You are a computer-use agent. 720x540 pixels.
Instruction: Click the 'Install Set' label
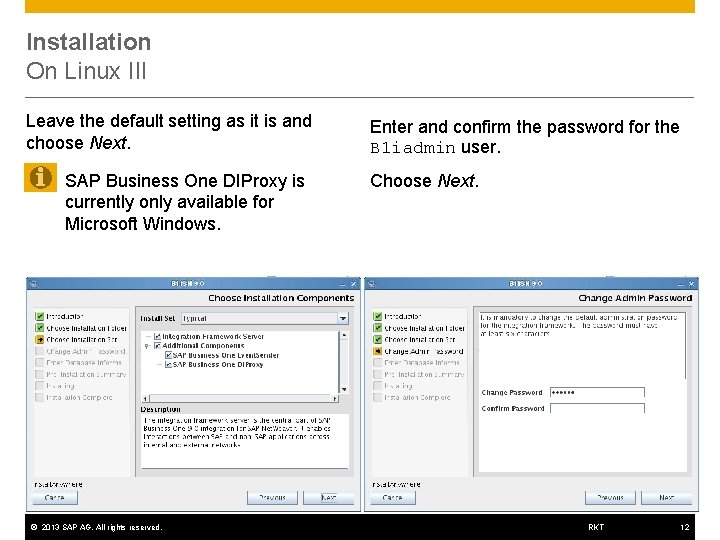[158, 318]
